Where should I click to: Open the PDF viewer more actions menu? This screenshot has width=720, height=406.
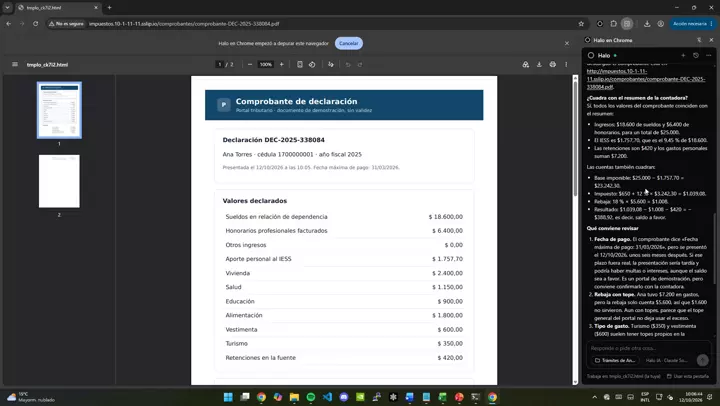pos(566,64)
